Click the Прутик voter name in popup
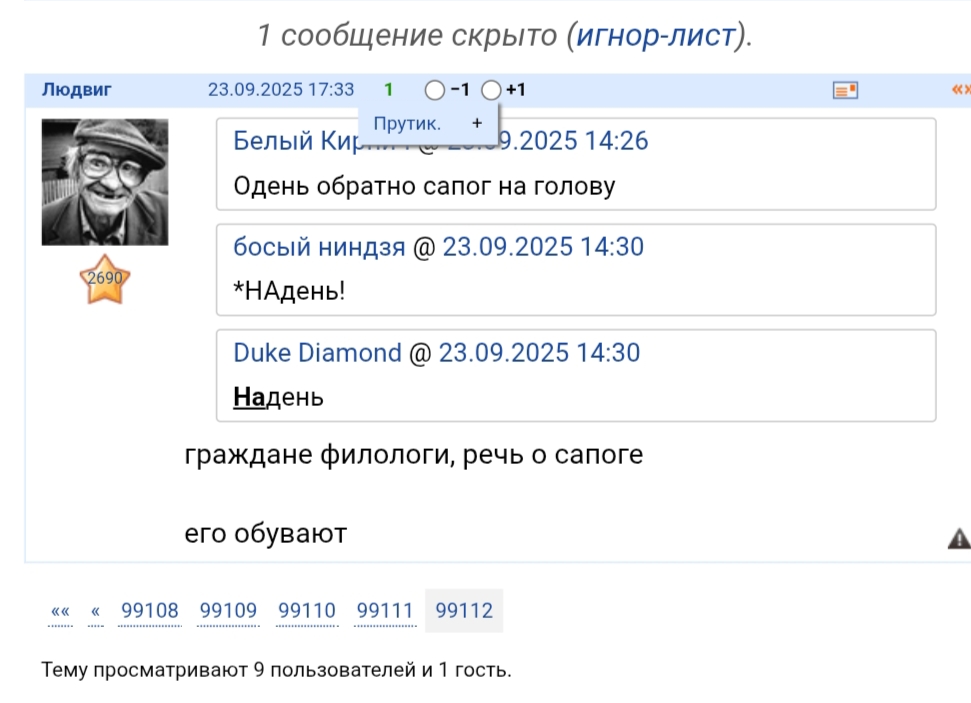 click(407, 123)
